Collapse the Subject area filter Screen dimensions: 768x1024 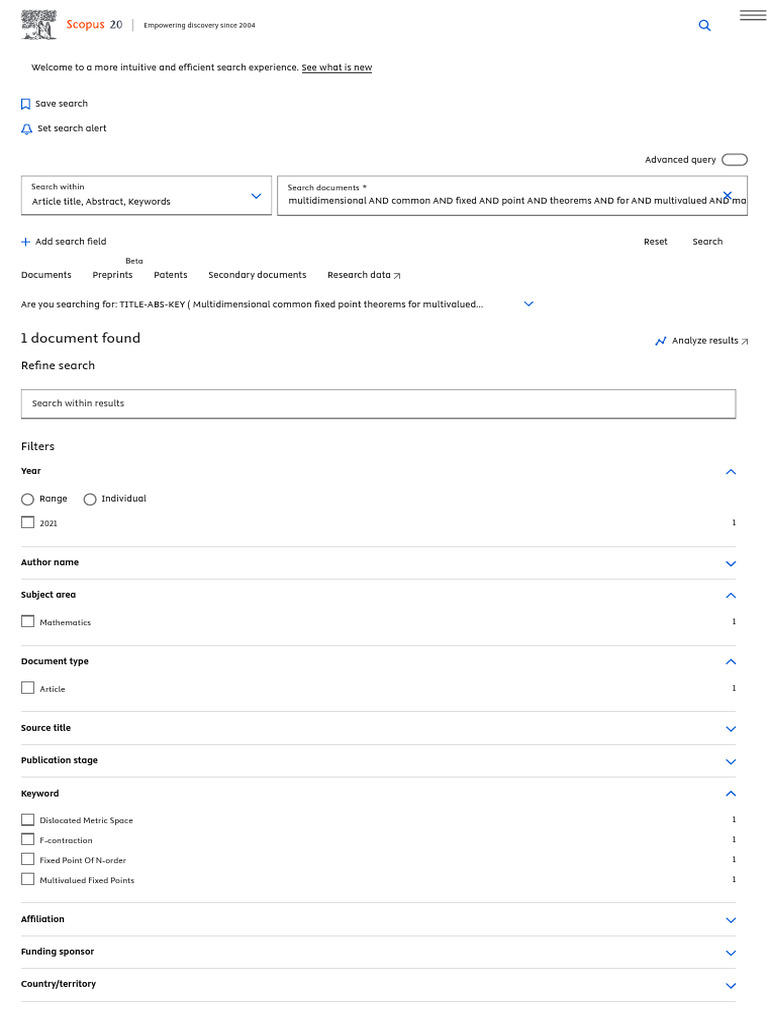click(731, 596)
